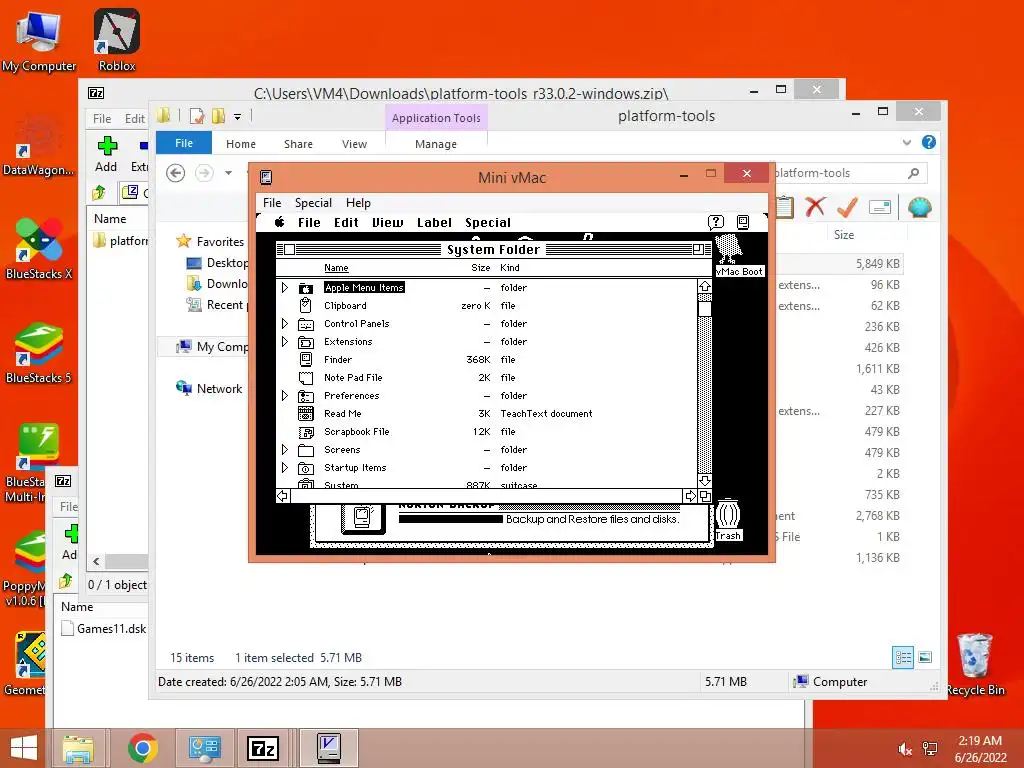Open the Manage tab in Explorer
Screen dimensions: 1024x768
pos(436,144)
